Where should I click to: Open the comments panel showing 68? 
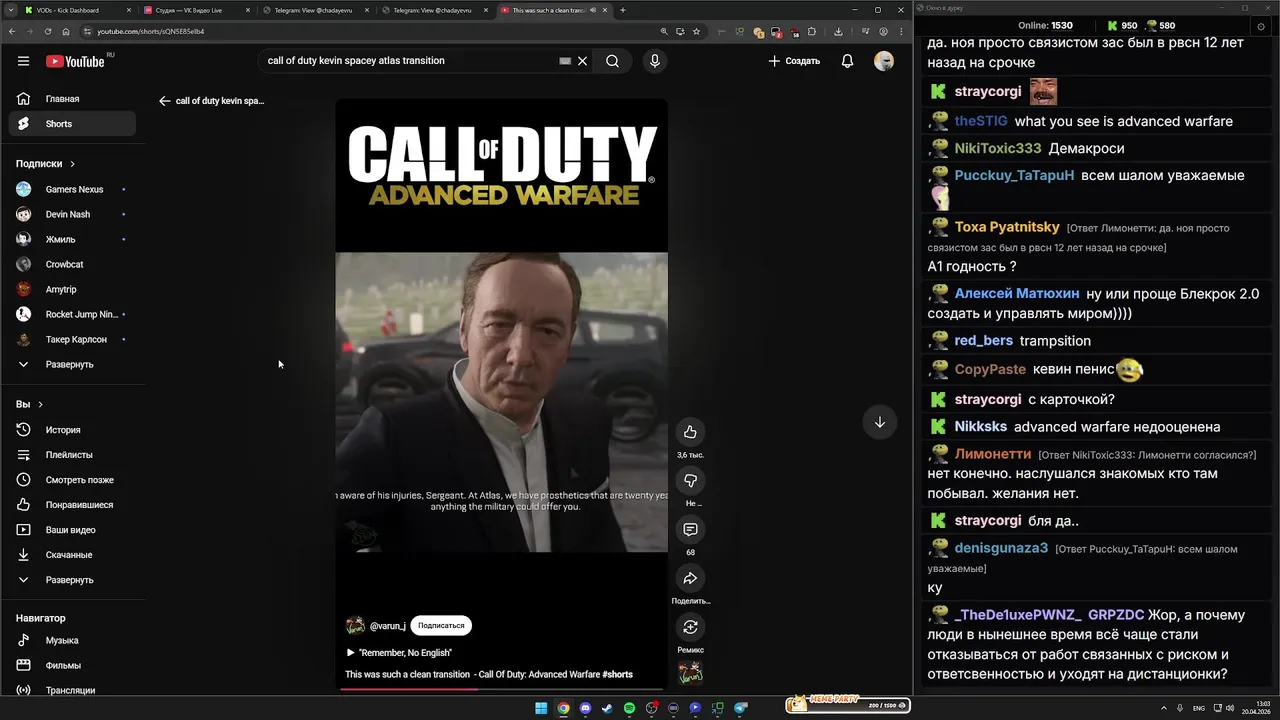tap(690, 529)
